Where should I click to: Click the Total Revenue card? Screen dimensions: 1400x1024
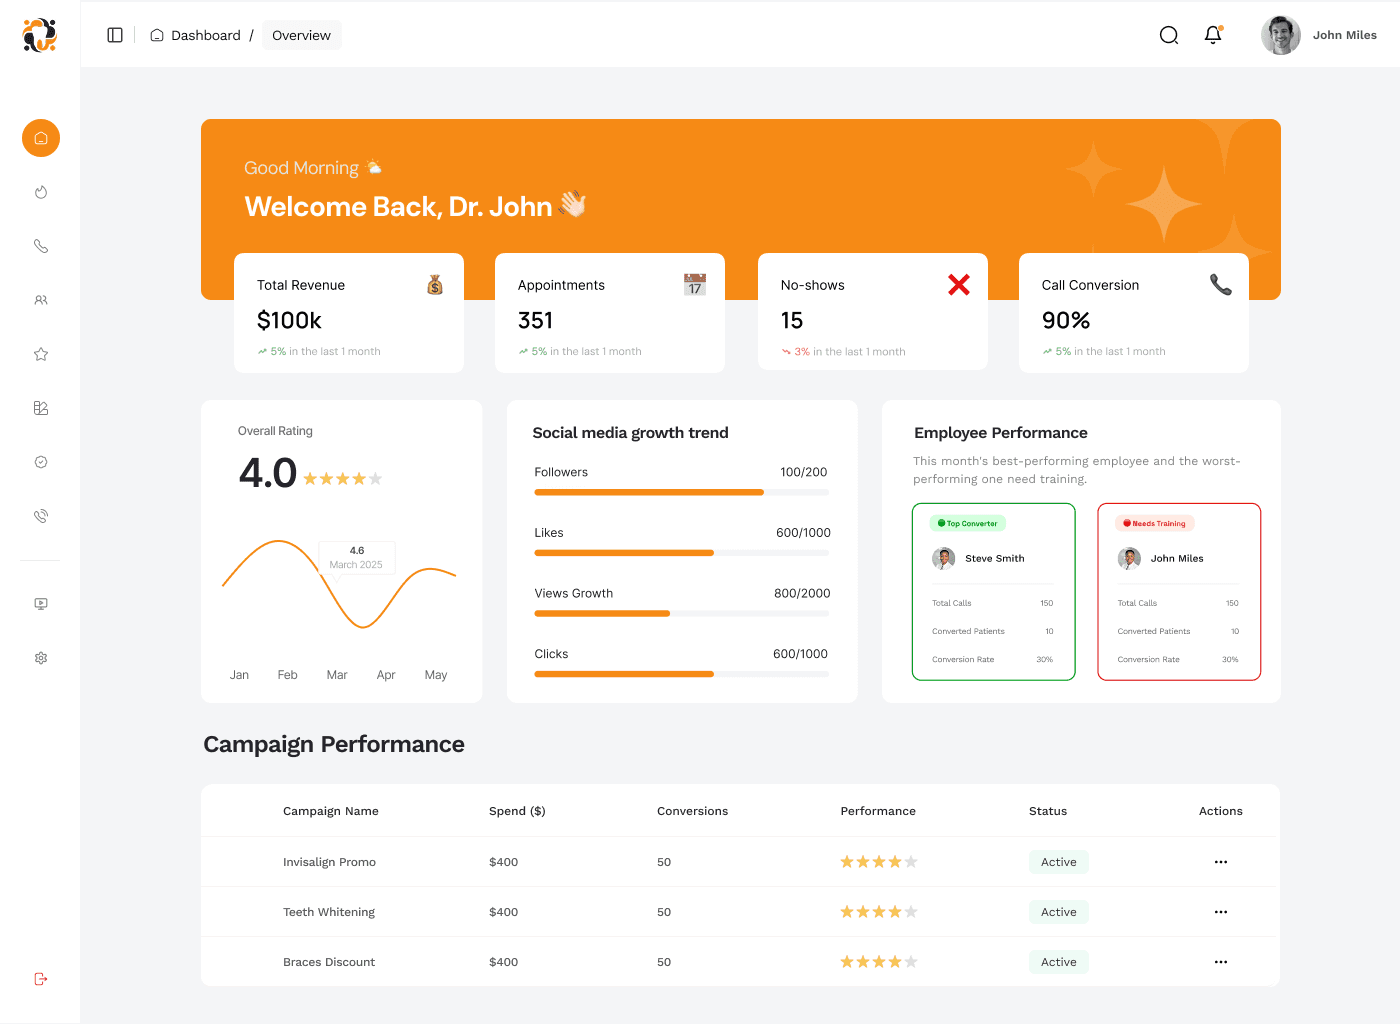coord(349,313)
